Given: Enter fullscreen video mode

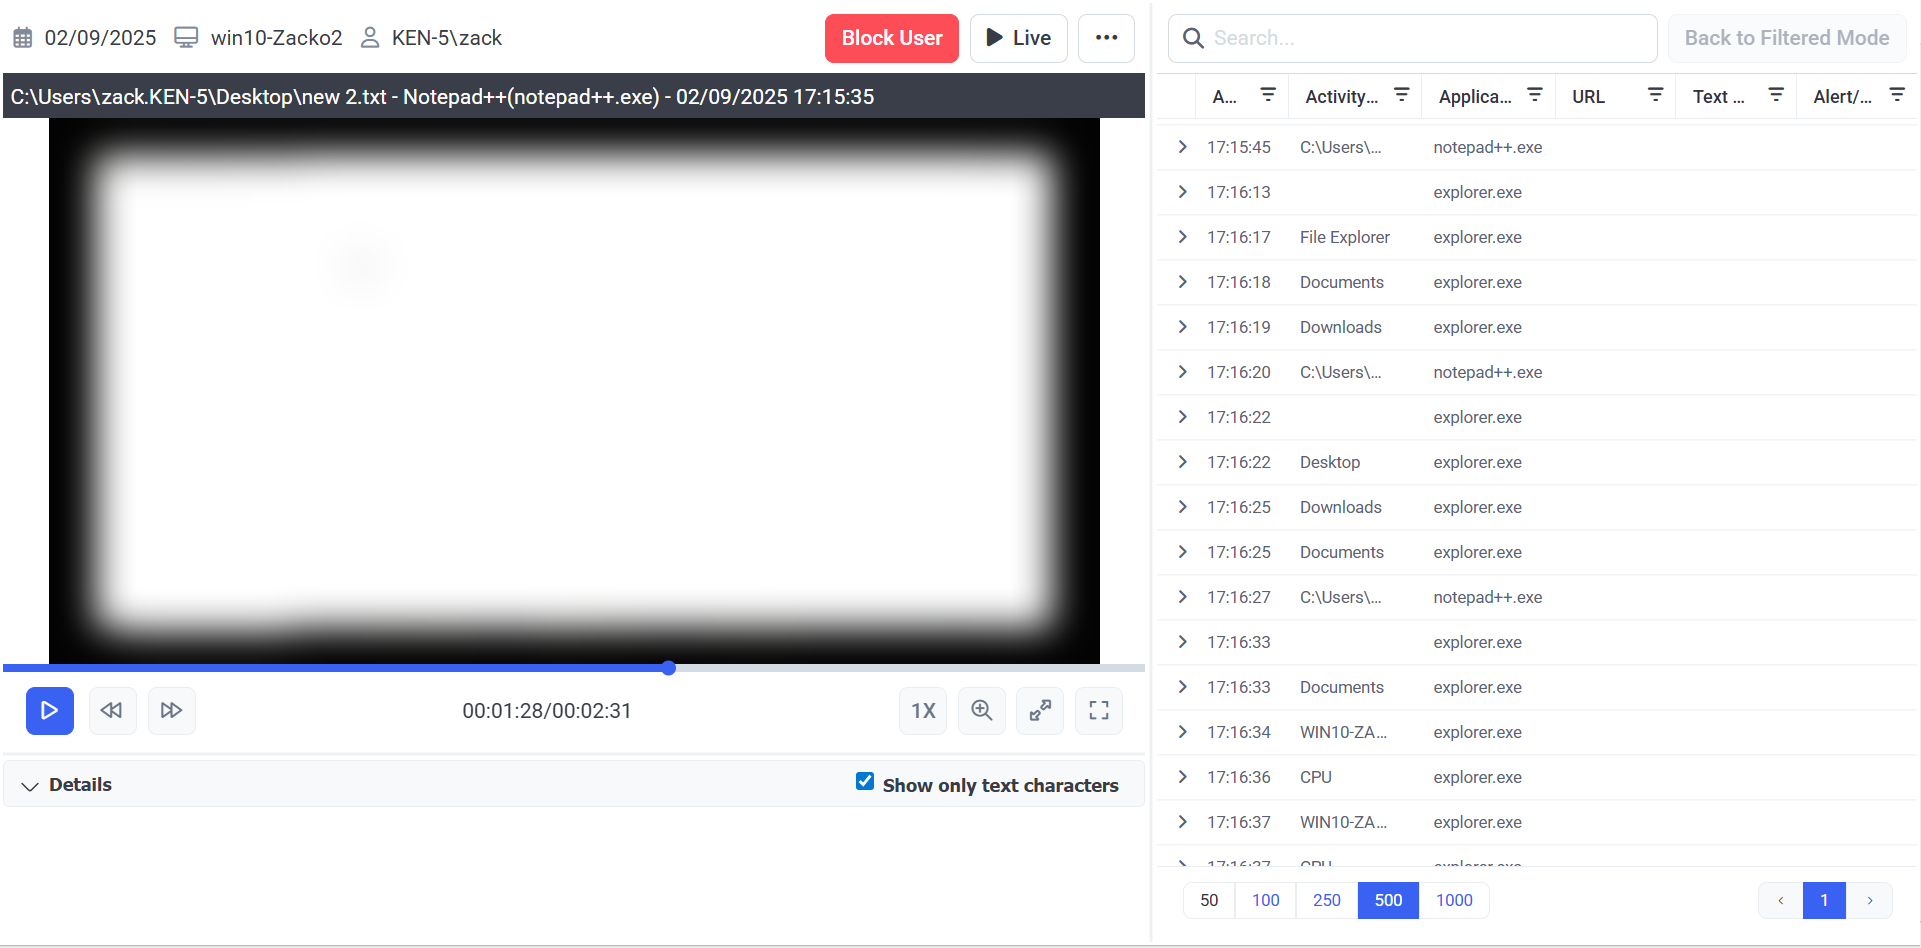Looking at the screenshot, I should coord(1098,710).
